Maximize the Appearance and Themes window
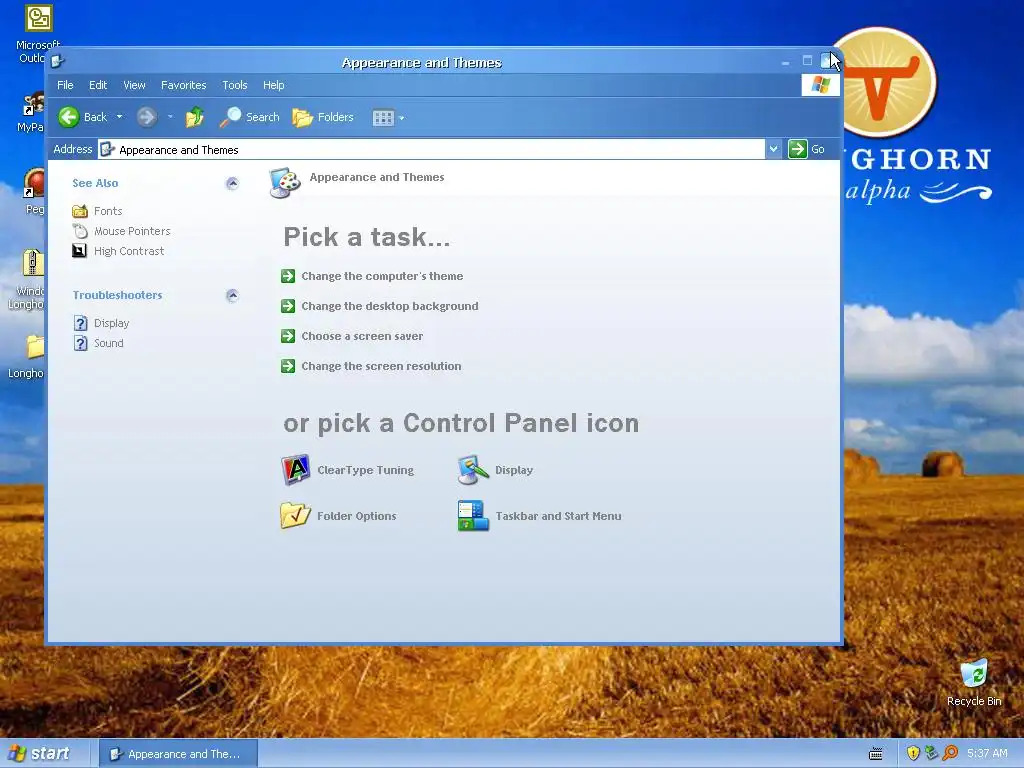The height and width of the screenshot is (768, 1024). [x=807, y=61]
